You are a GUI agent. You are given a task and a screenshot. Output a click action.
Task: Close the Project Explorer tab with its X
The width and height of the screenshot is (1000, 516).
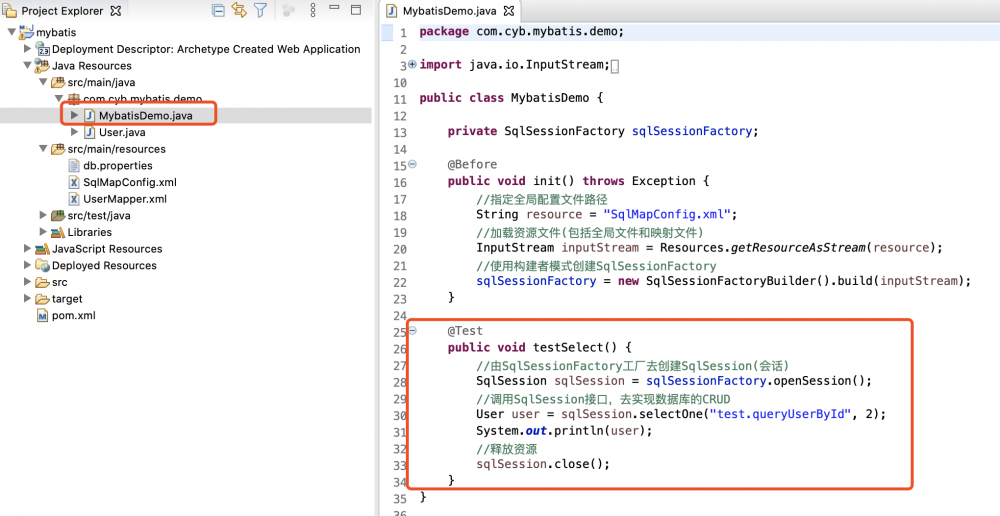pos(115,11)
